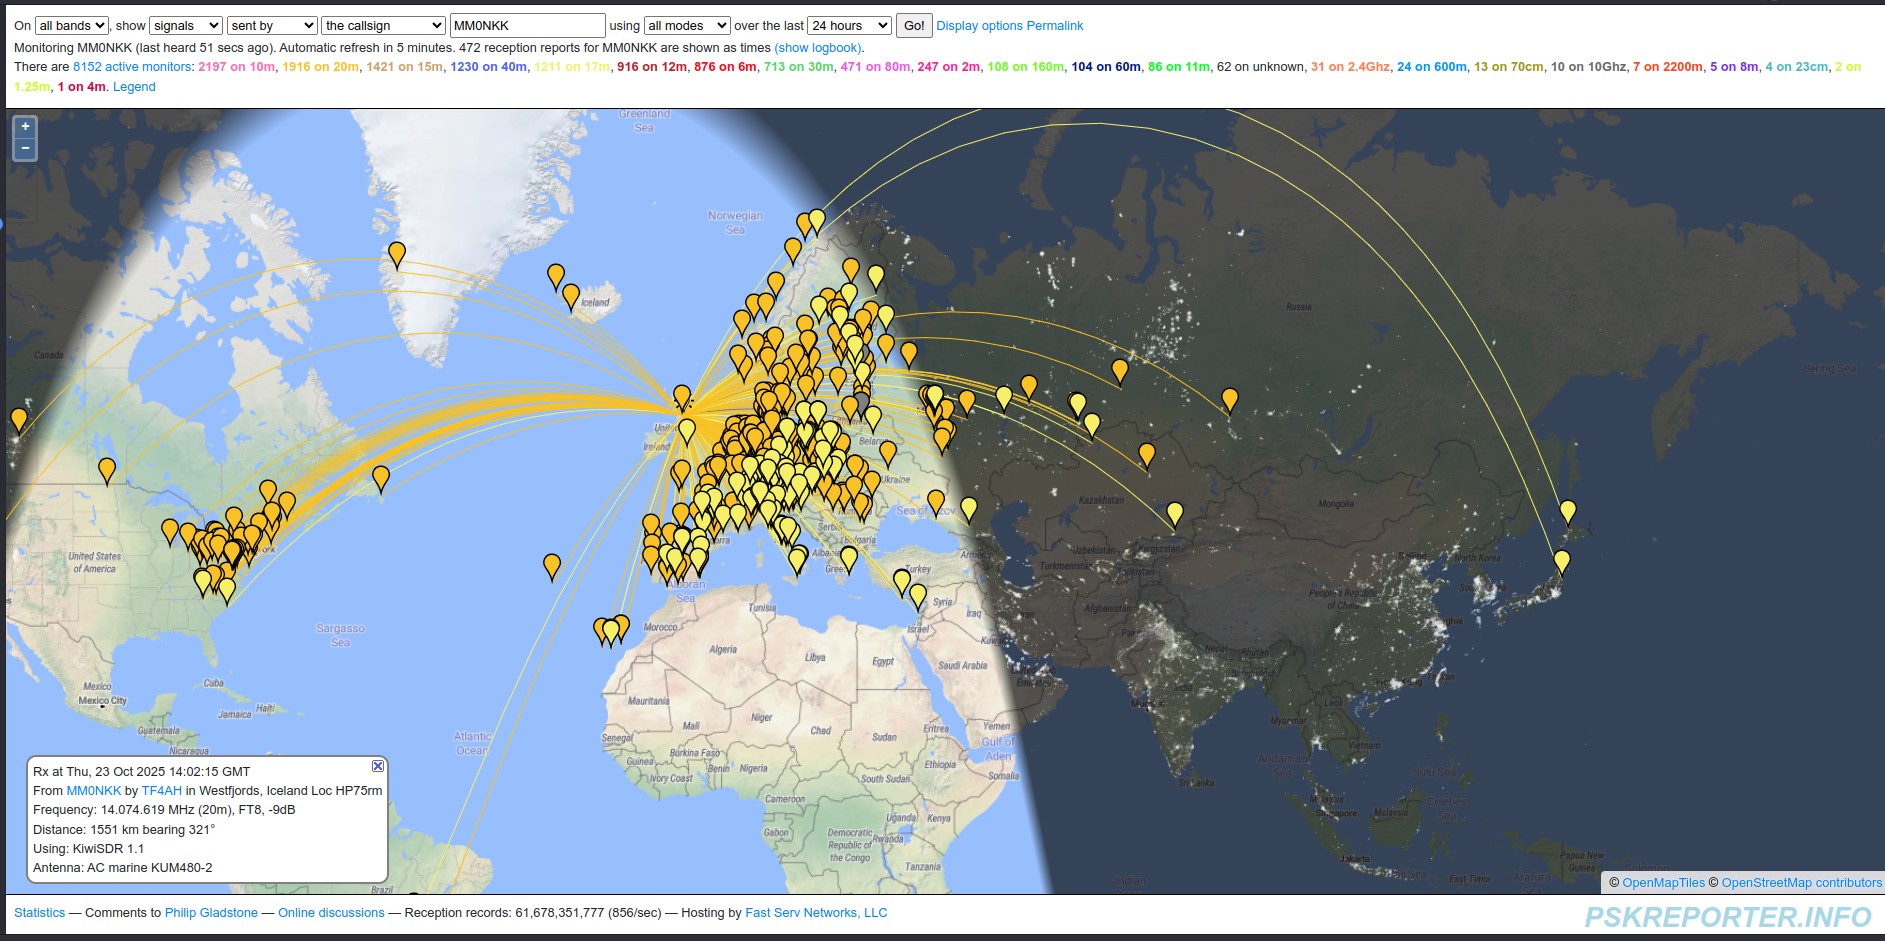Click the MM0NKK callsign input field
Viewport: 1885px width, 941px height.
[x=528, y=25]
